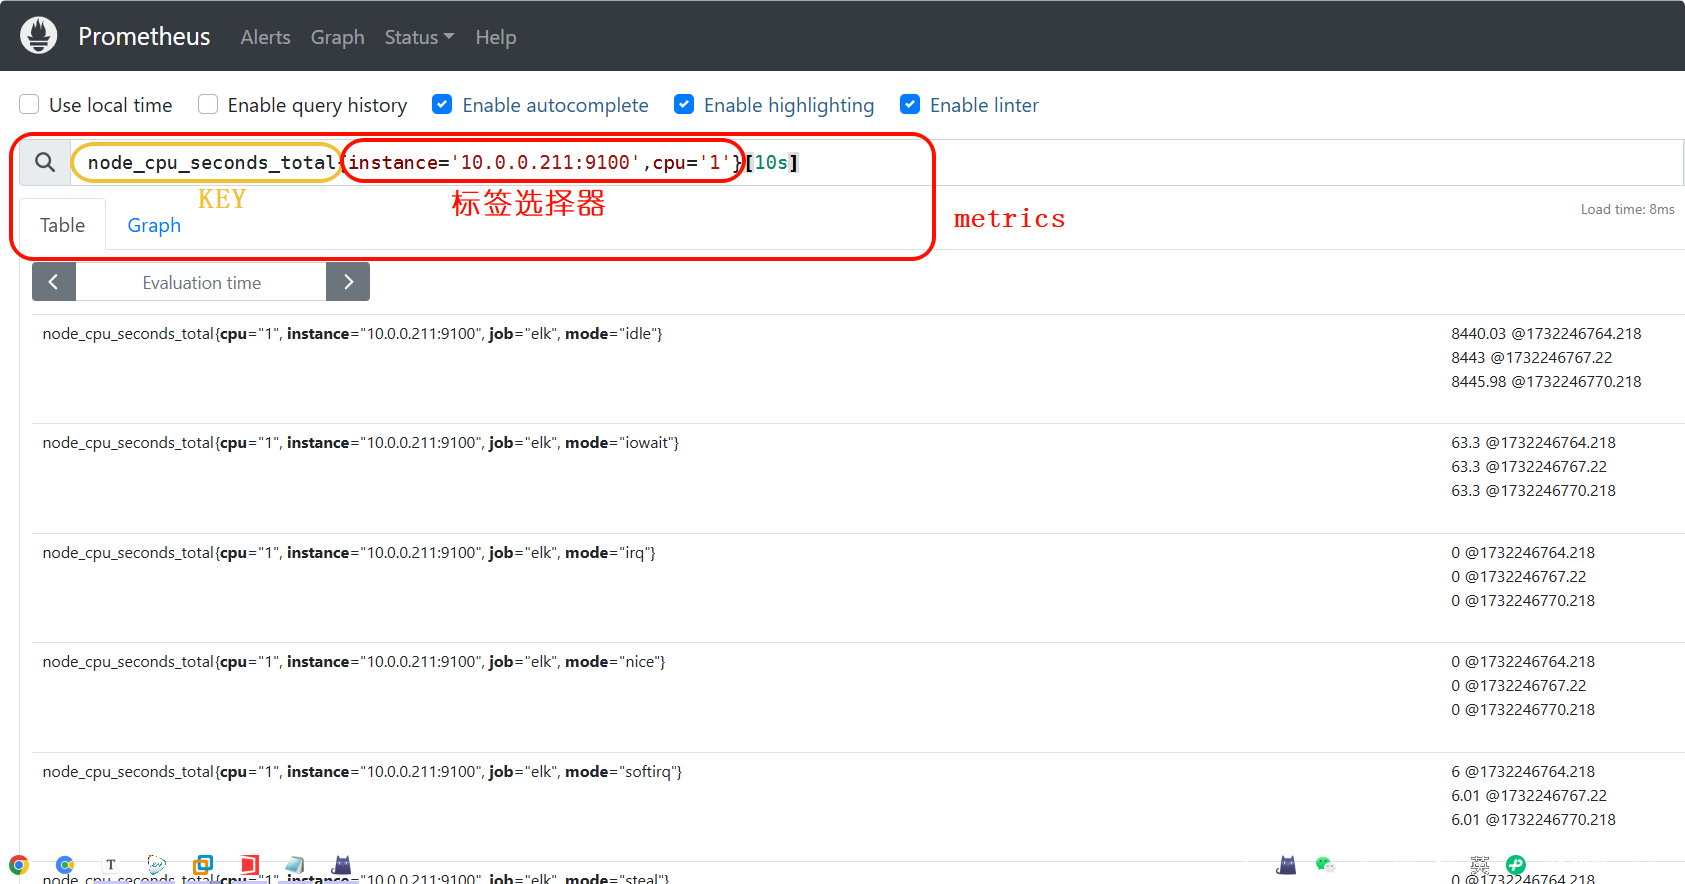
Task: Expand the Status dropdown in navbar
Action: point(418,37)
